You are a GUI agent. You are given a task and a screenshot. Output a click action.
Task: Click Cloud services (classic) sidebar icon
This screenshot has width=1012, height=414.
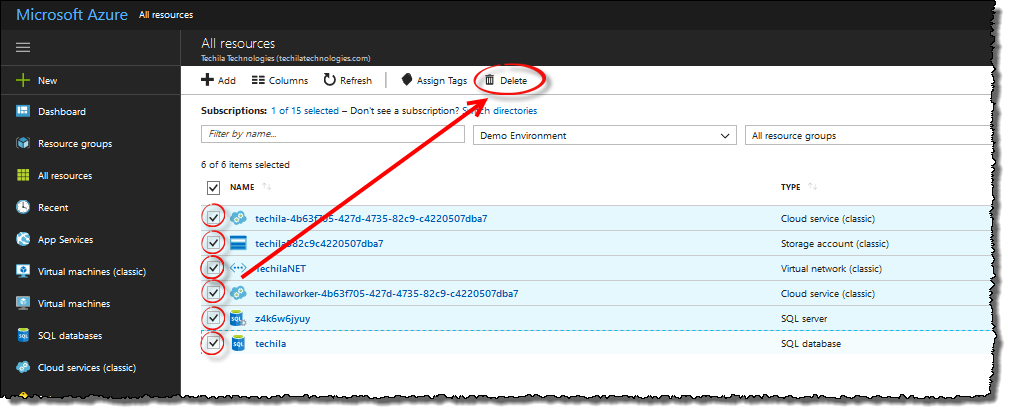click(23, 367)
